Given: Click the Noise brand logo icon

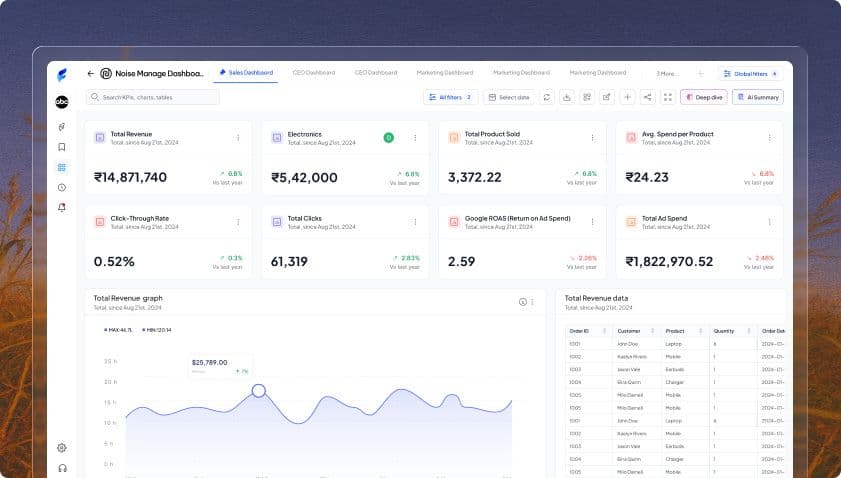Looking at the screenshot, I should coord(106,73).
